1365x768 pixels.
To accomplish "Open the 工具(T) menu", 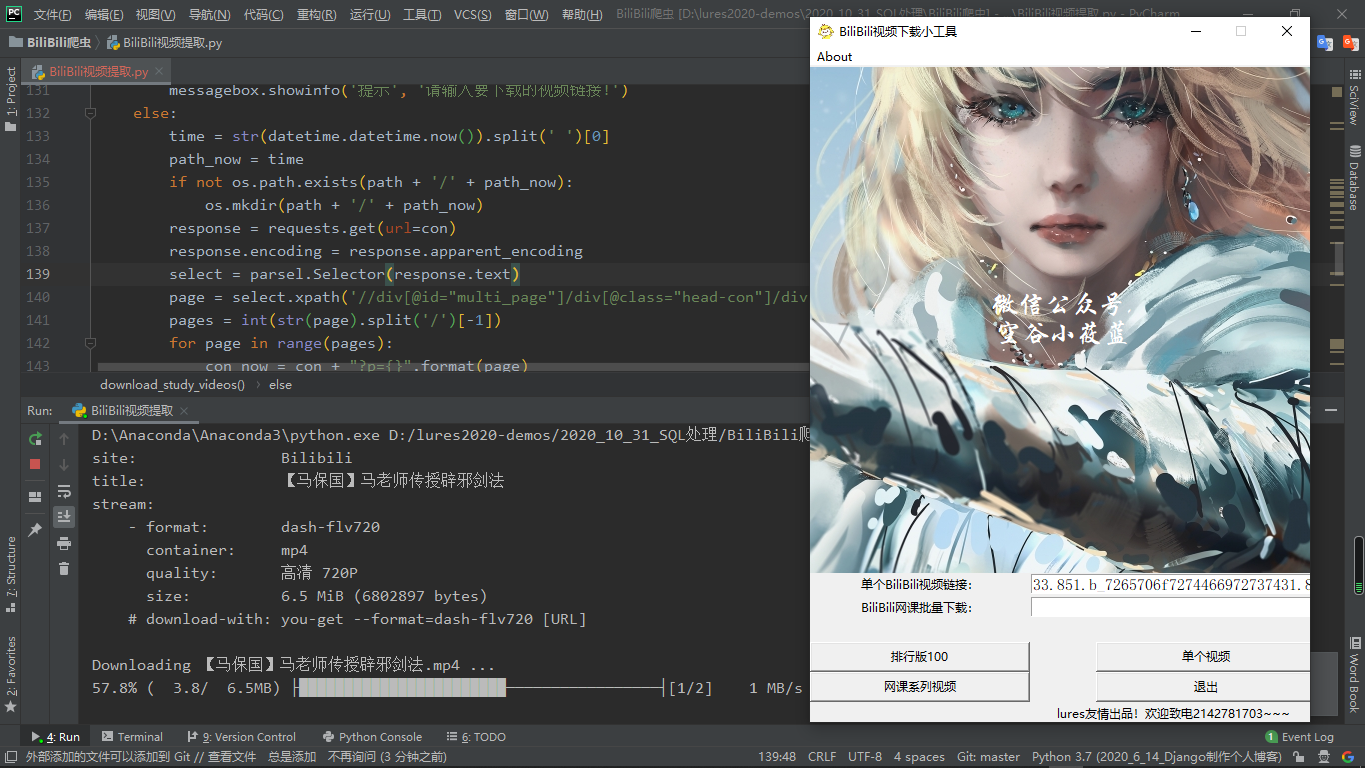I will click(x=423, y=15).
